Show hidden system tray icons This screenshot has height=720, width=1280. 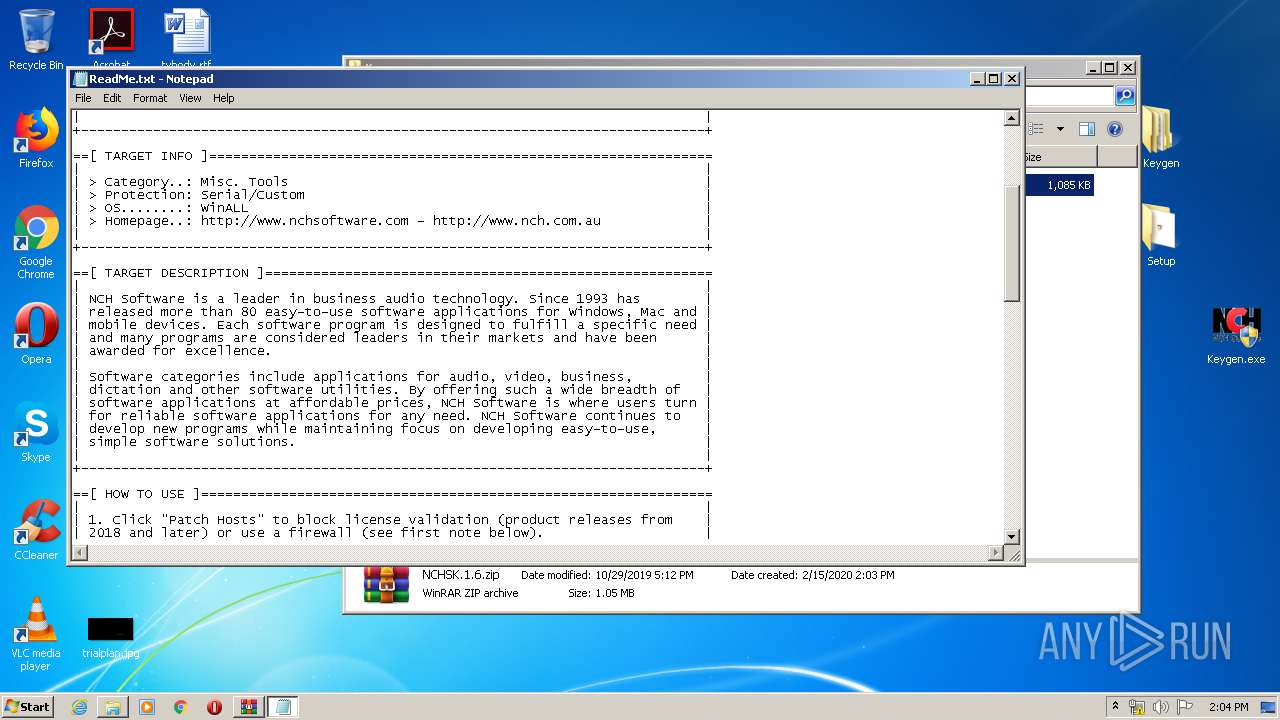[x=1115, y=707]
